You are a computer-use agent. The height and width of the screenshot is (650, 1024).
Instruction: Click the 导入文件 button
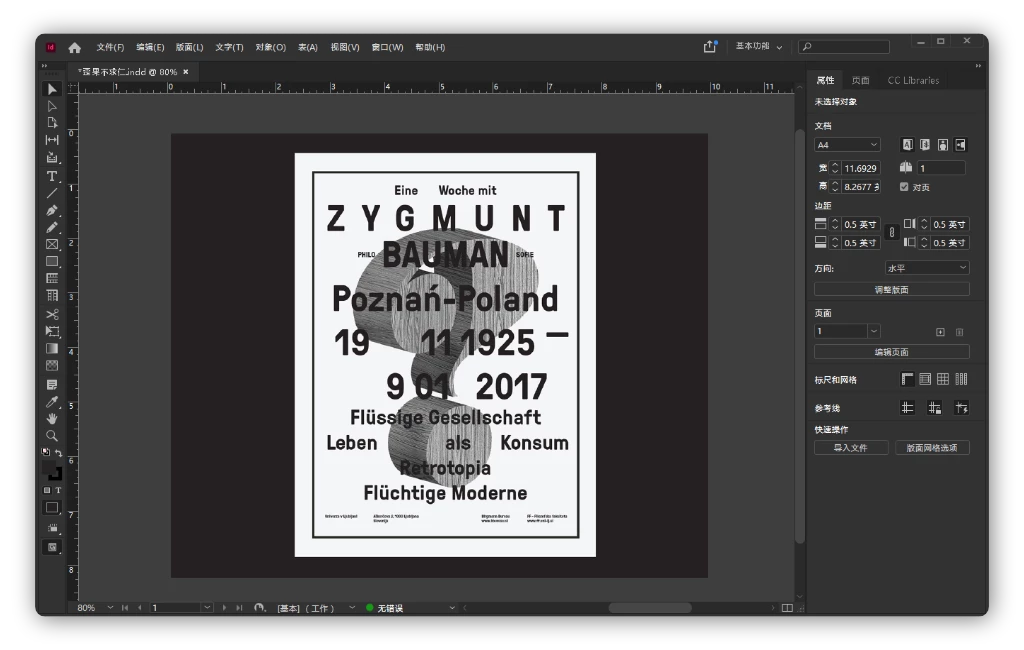[x=850, y=448]
